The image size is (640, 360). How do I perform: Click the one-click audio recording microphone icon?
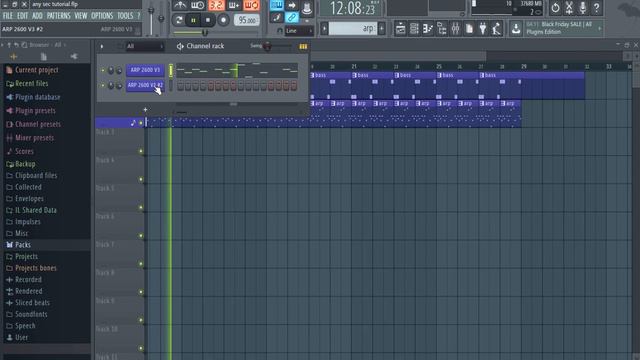(583, 7)
